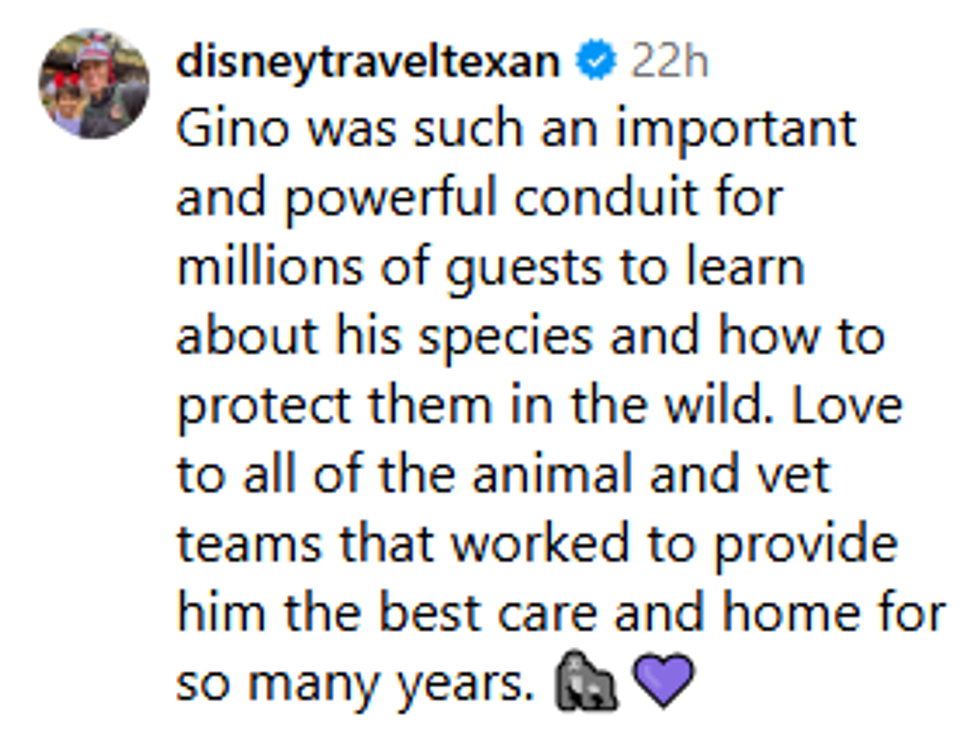Click the disneytraveltexan username
This screenshot has width=980, height=738.
pyautogui.click(x=367, y=63)
